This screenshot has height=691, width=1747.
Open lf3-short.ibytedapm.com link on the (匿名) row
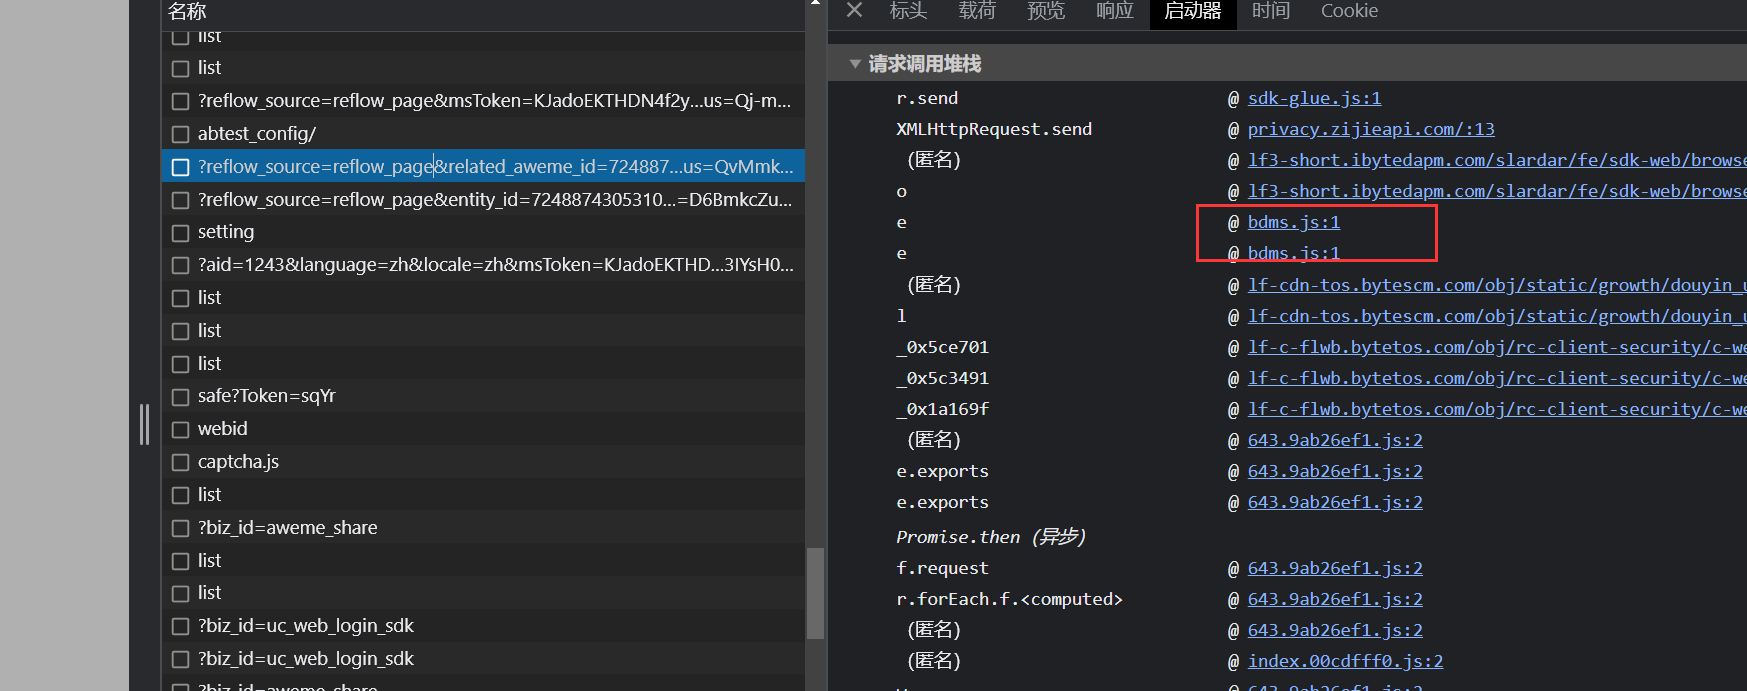tap(1496, 160)
